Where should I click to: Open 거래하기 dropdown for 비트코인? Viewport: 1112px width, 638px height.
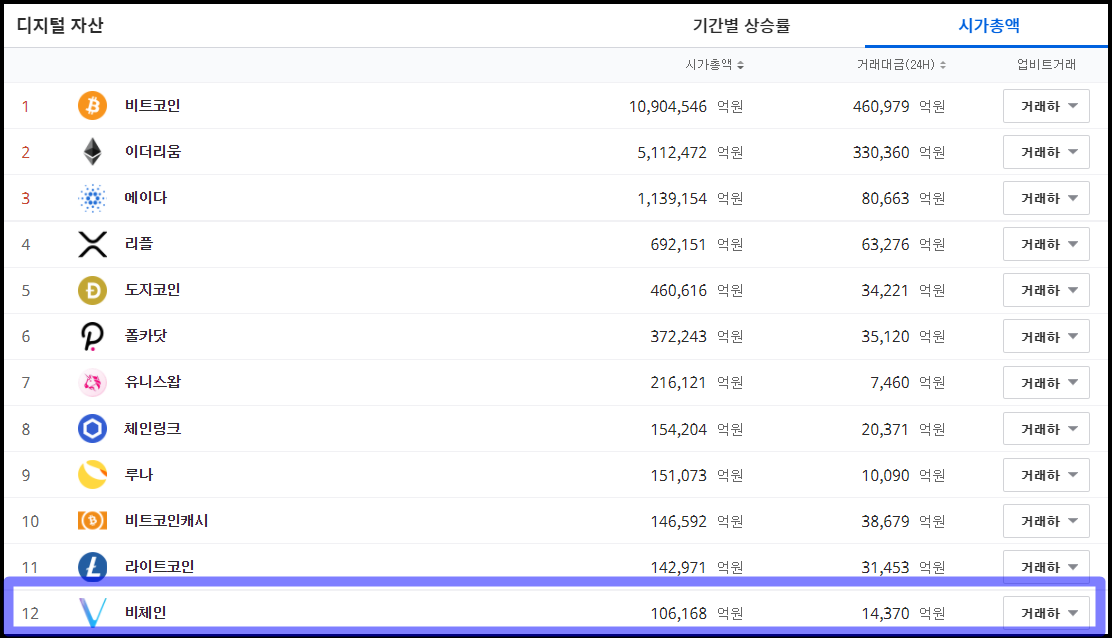coord(1046,106)
